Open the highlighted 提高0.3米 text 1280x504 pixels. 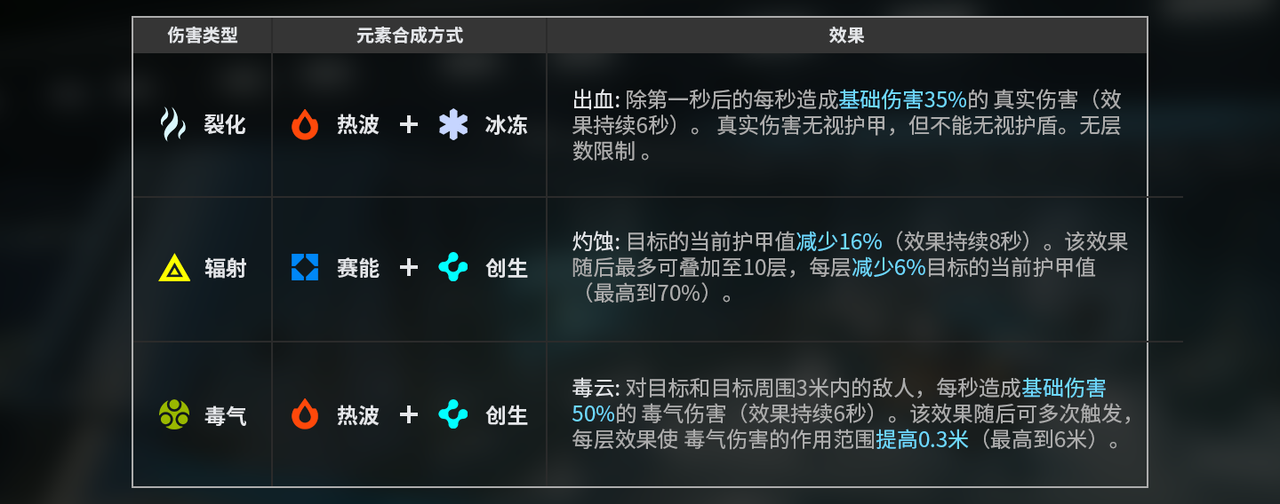922,440
